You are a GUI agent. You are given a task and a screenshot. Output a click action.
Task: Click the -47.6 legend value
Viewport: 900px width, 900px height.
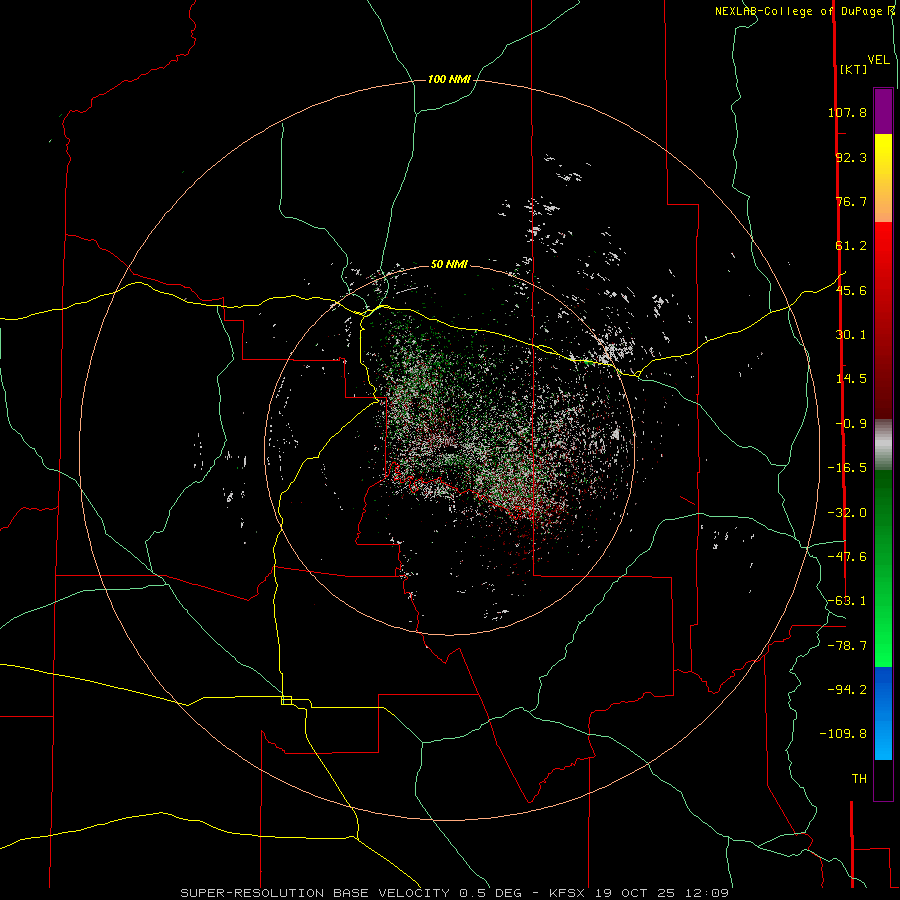[x=847, y=557]
